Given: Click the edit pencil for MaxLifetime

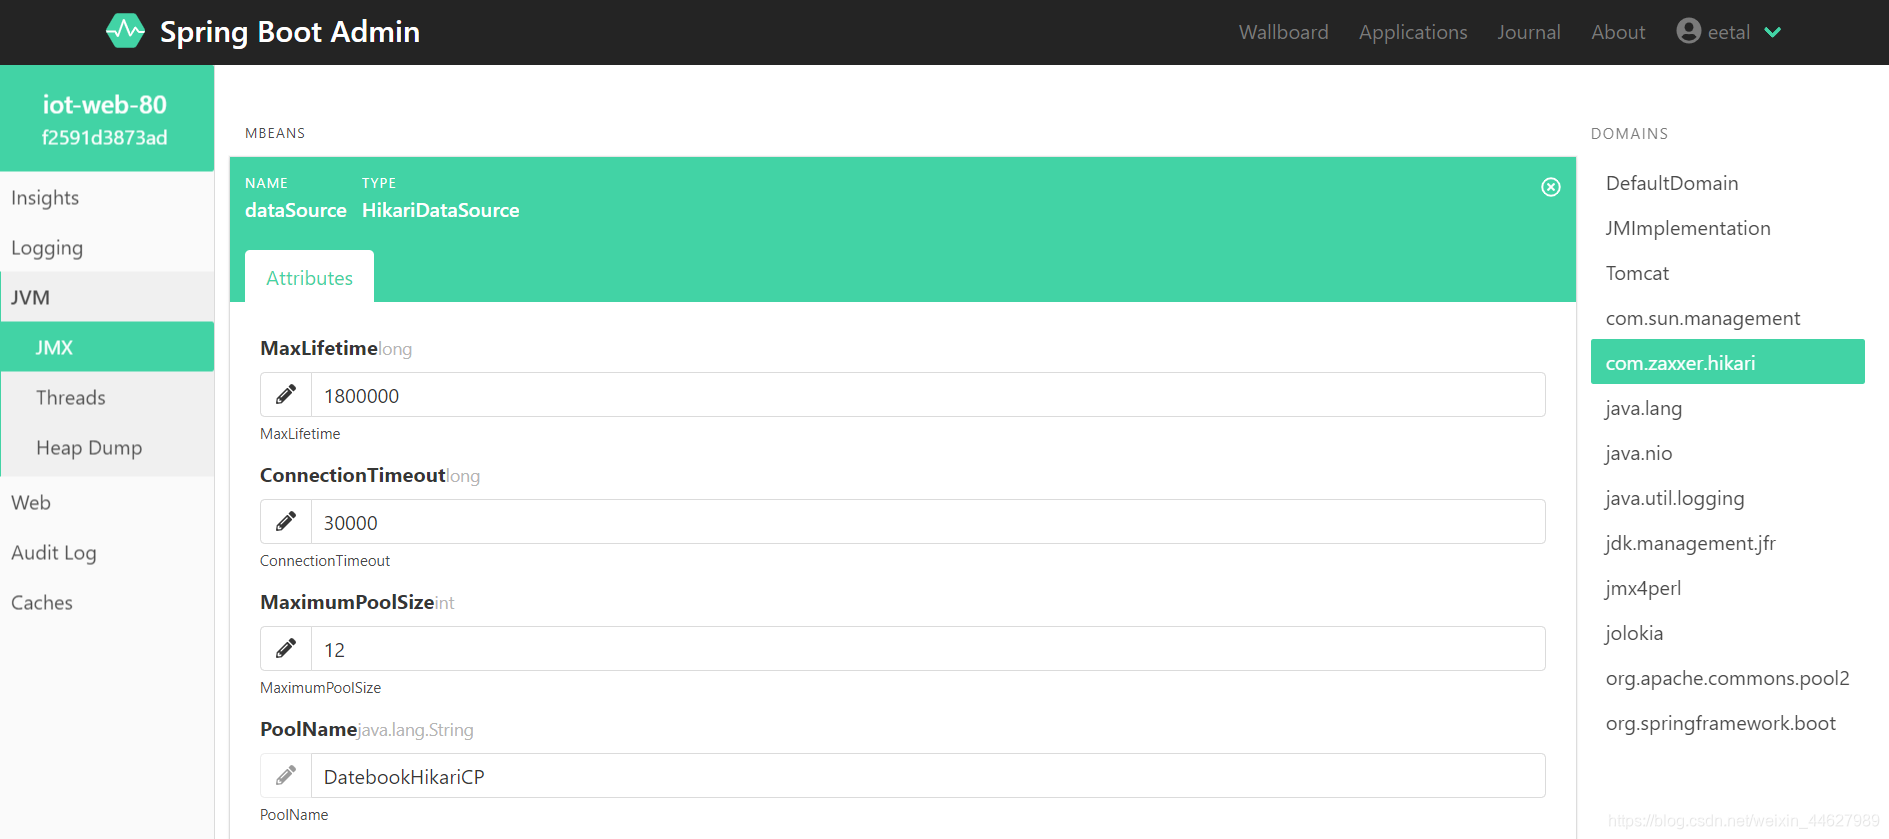Looking at the screenshot, I should (x=286, y=395).
